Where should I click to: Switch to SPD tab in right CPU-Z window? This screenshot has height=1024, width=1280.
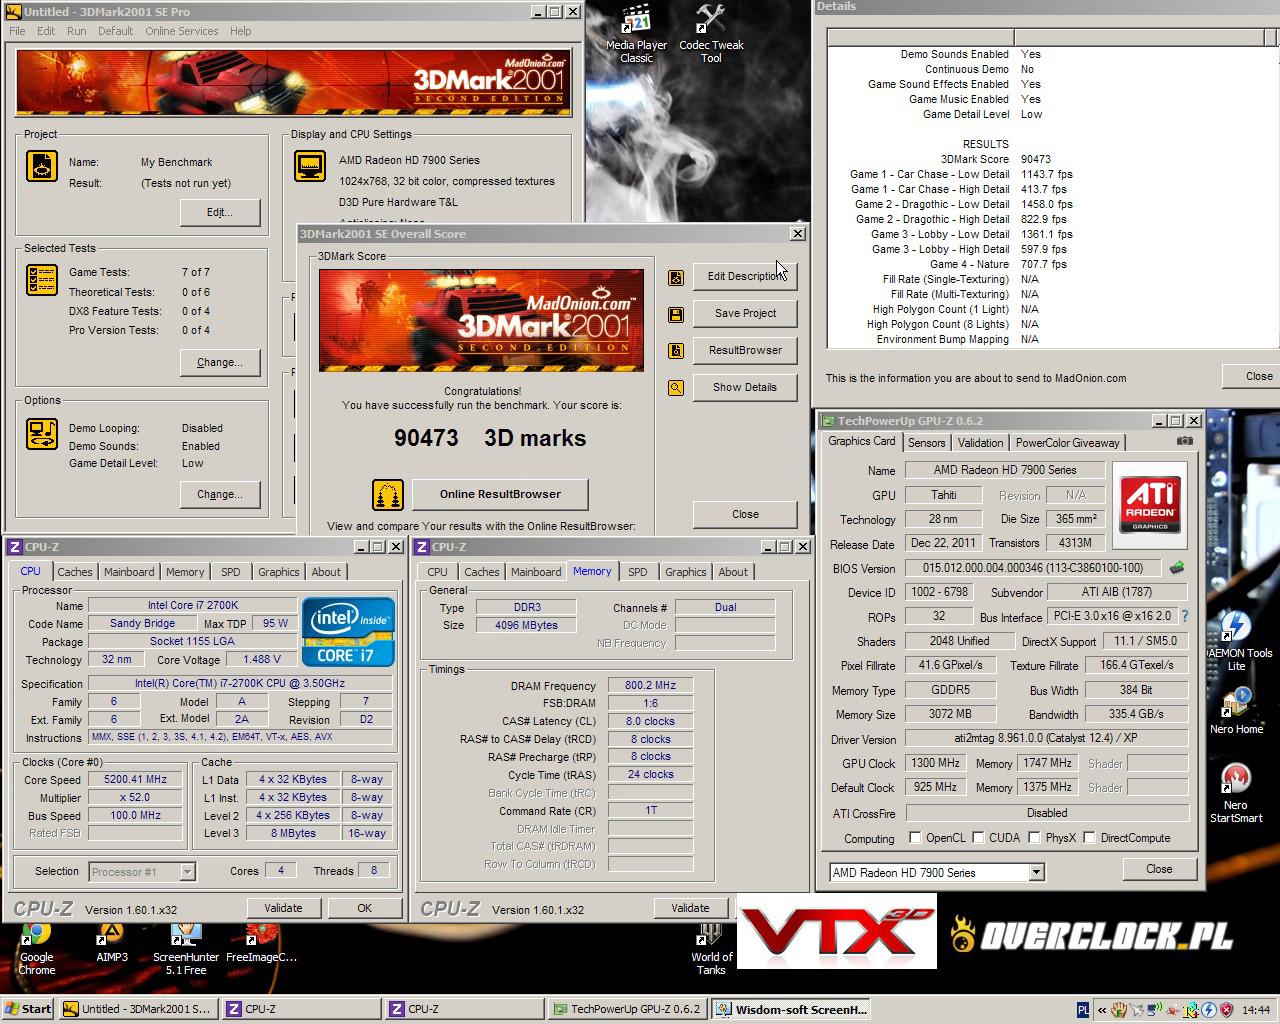pyautogui.click(x=637, y=572)
